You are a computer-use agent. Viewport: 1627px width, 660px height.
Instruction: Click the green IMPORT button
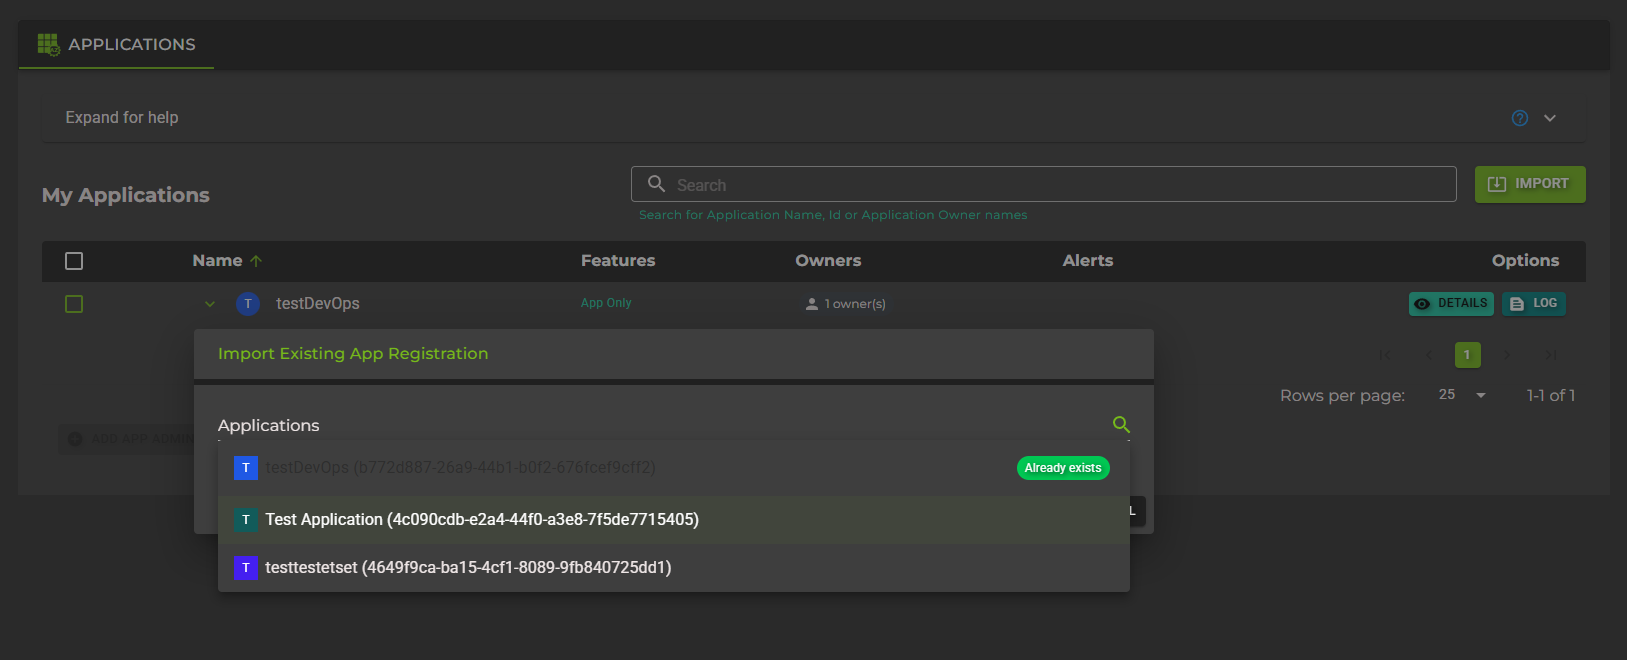(1529, 184)
